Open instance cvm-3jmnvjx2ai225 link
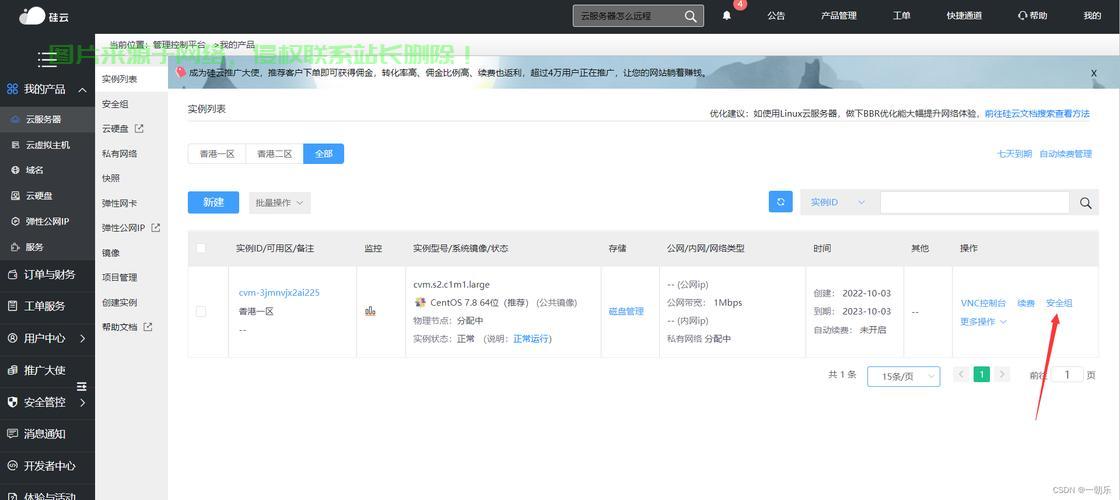This screenshot has height=500, width=1120. click(x=279, y=293)
